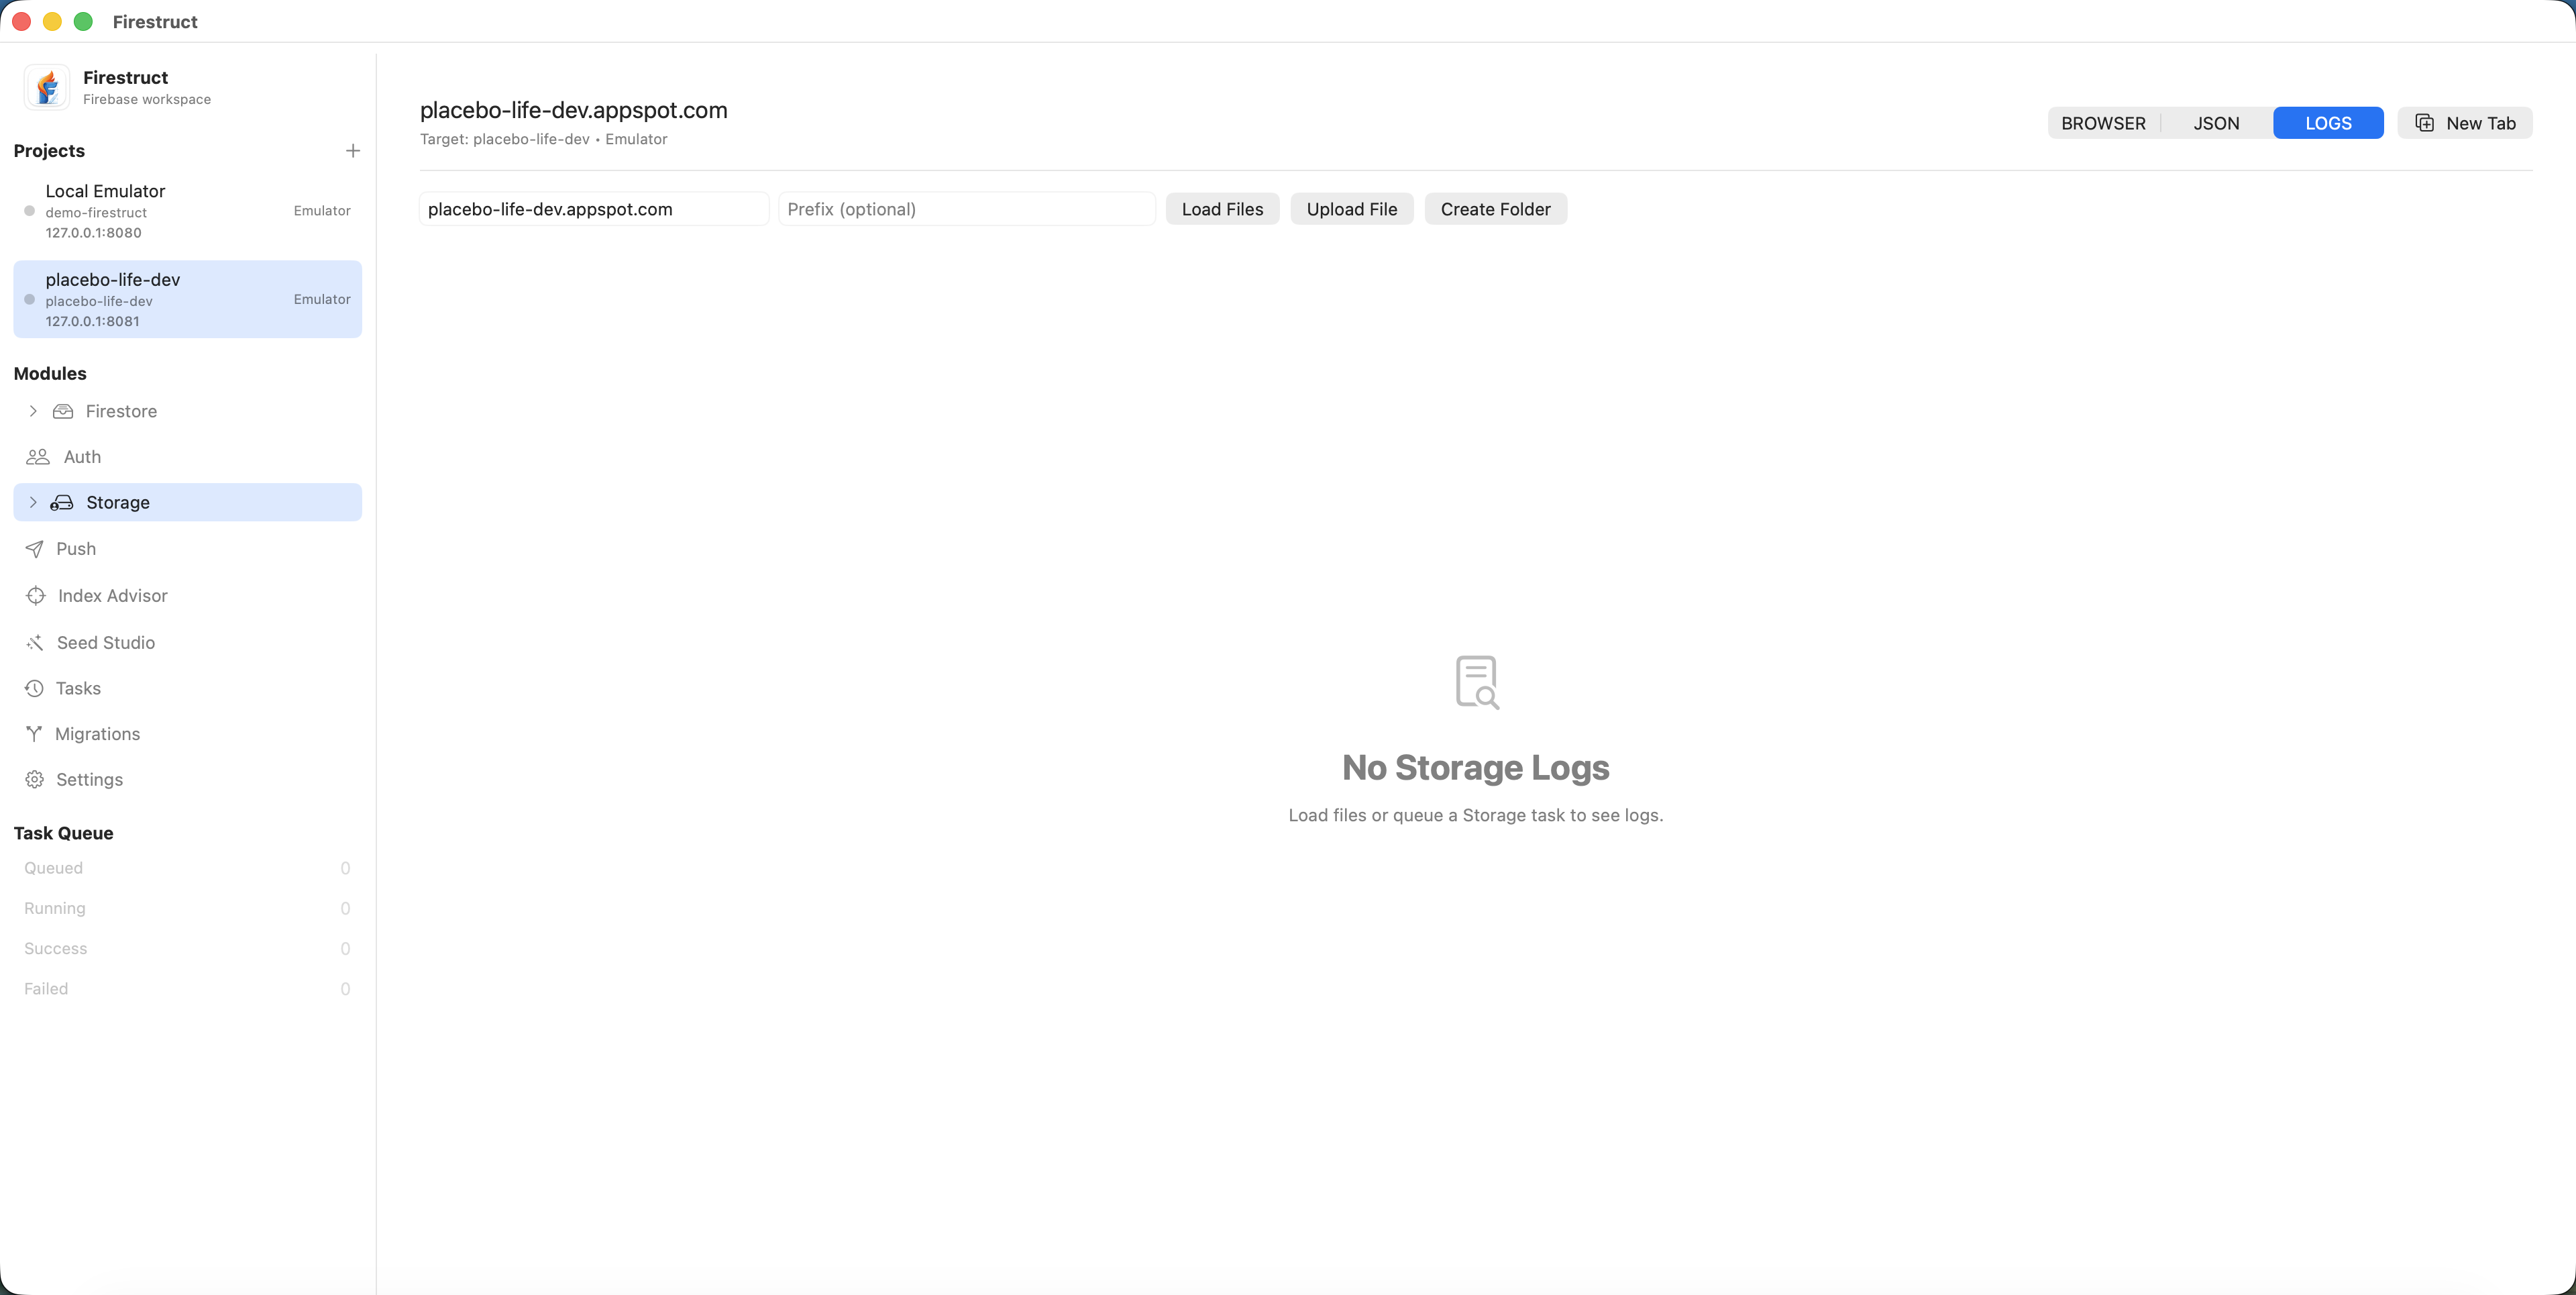Click the Storage module icon
This screenshot has width=2576, height=1295.
point(63,502)
